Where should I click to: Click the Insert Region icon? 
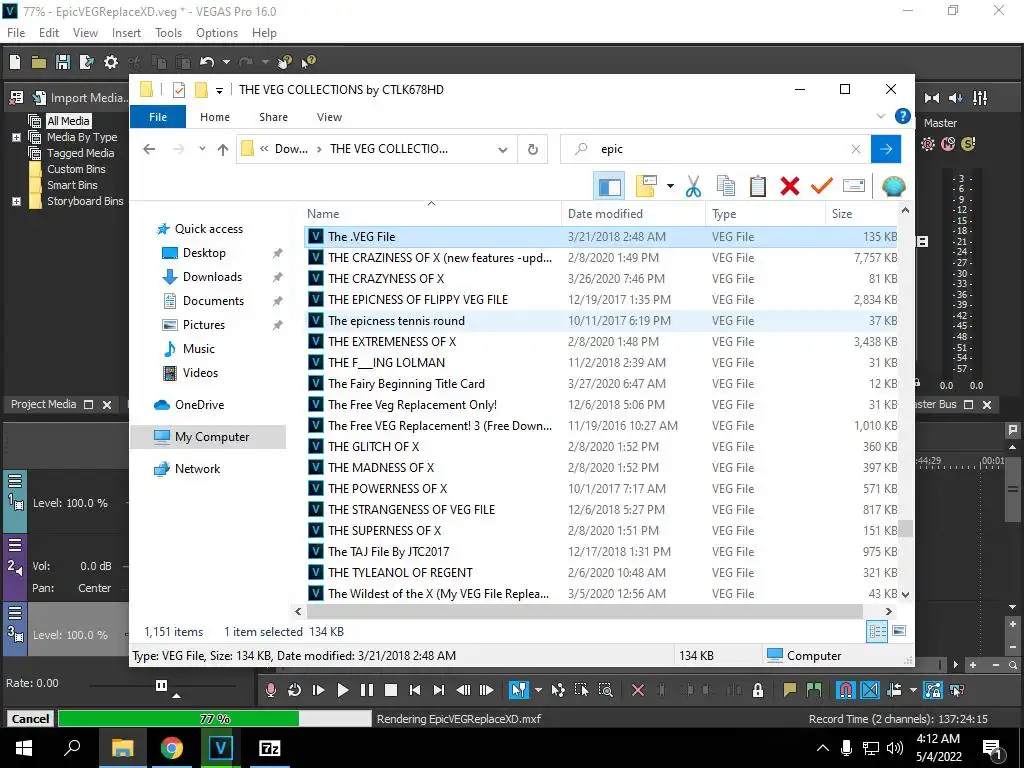[x=814, y=690]
